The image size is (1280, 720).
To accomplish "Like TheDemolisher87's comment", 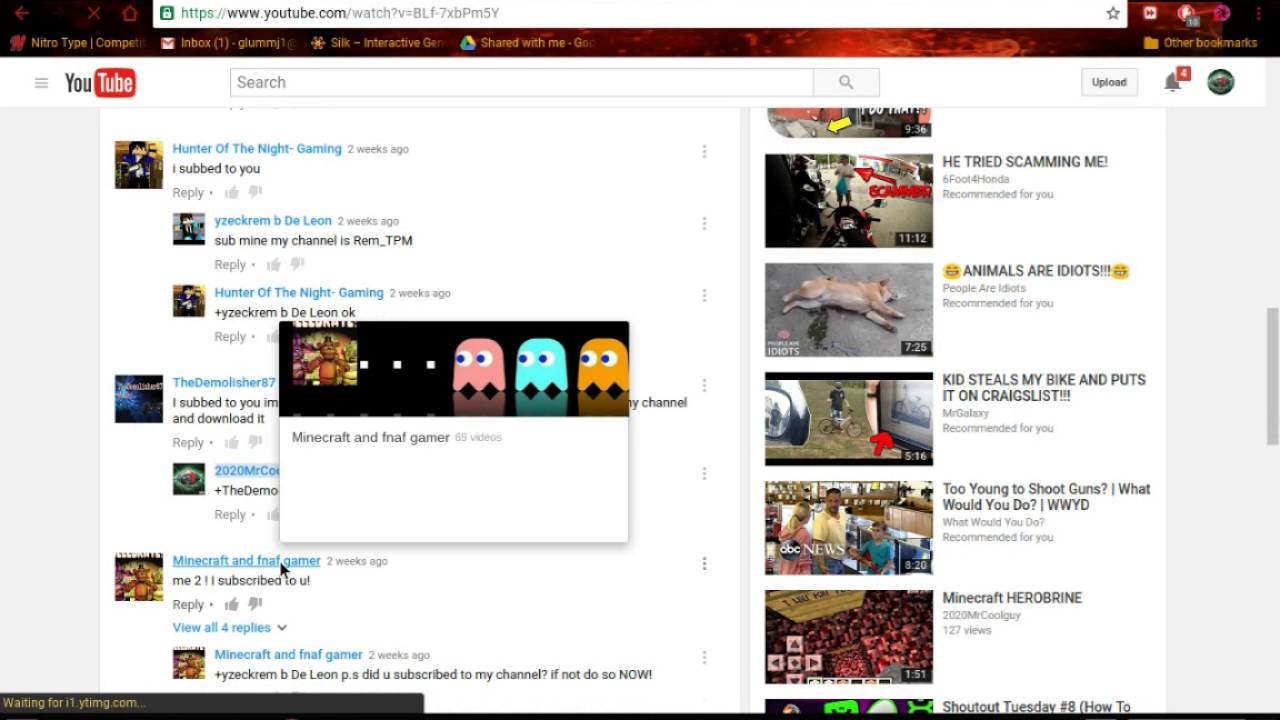I will coord(232,442).
